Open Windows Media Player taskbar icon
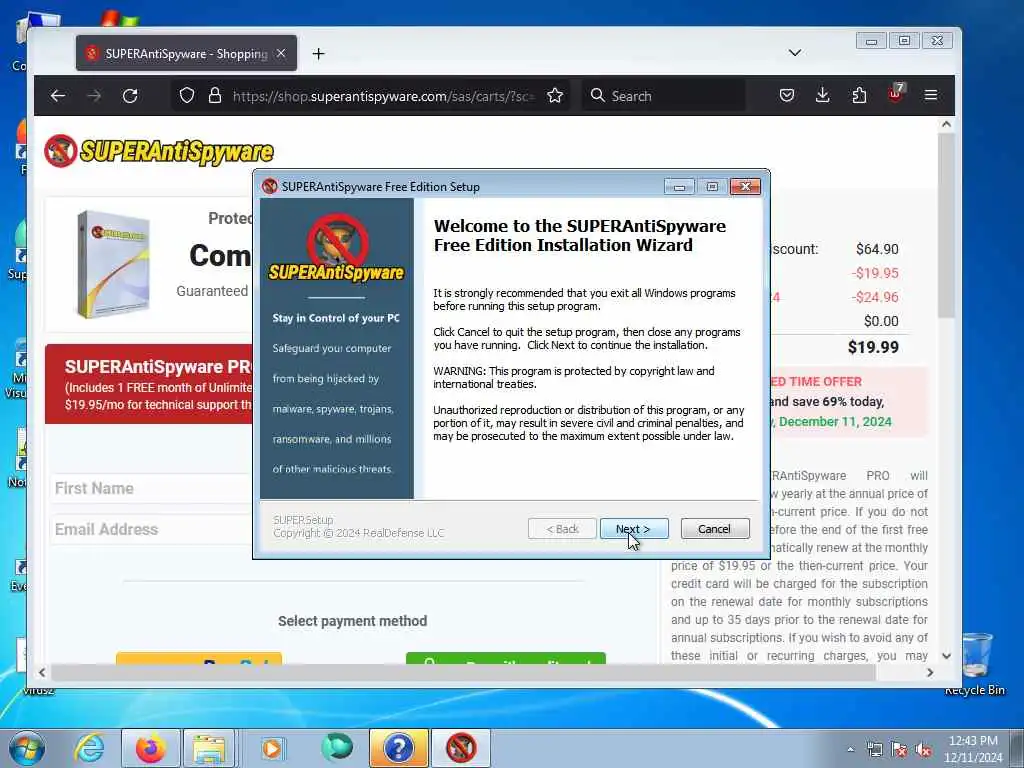This screenshot has width=1024, height=768. coord(272,748)
